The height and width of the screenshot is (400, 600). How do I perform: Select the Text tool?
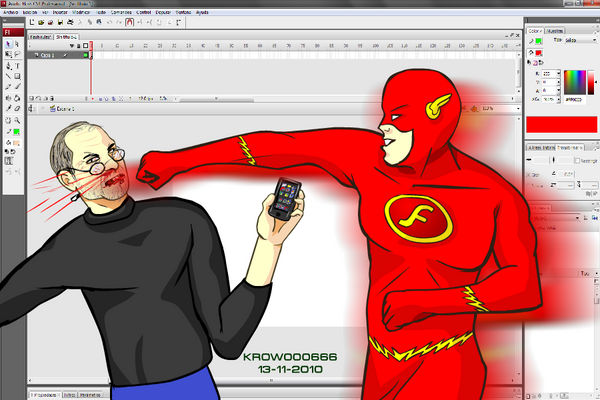tap(17, 66)
